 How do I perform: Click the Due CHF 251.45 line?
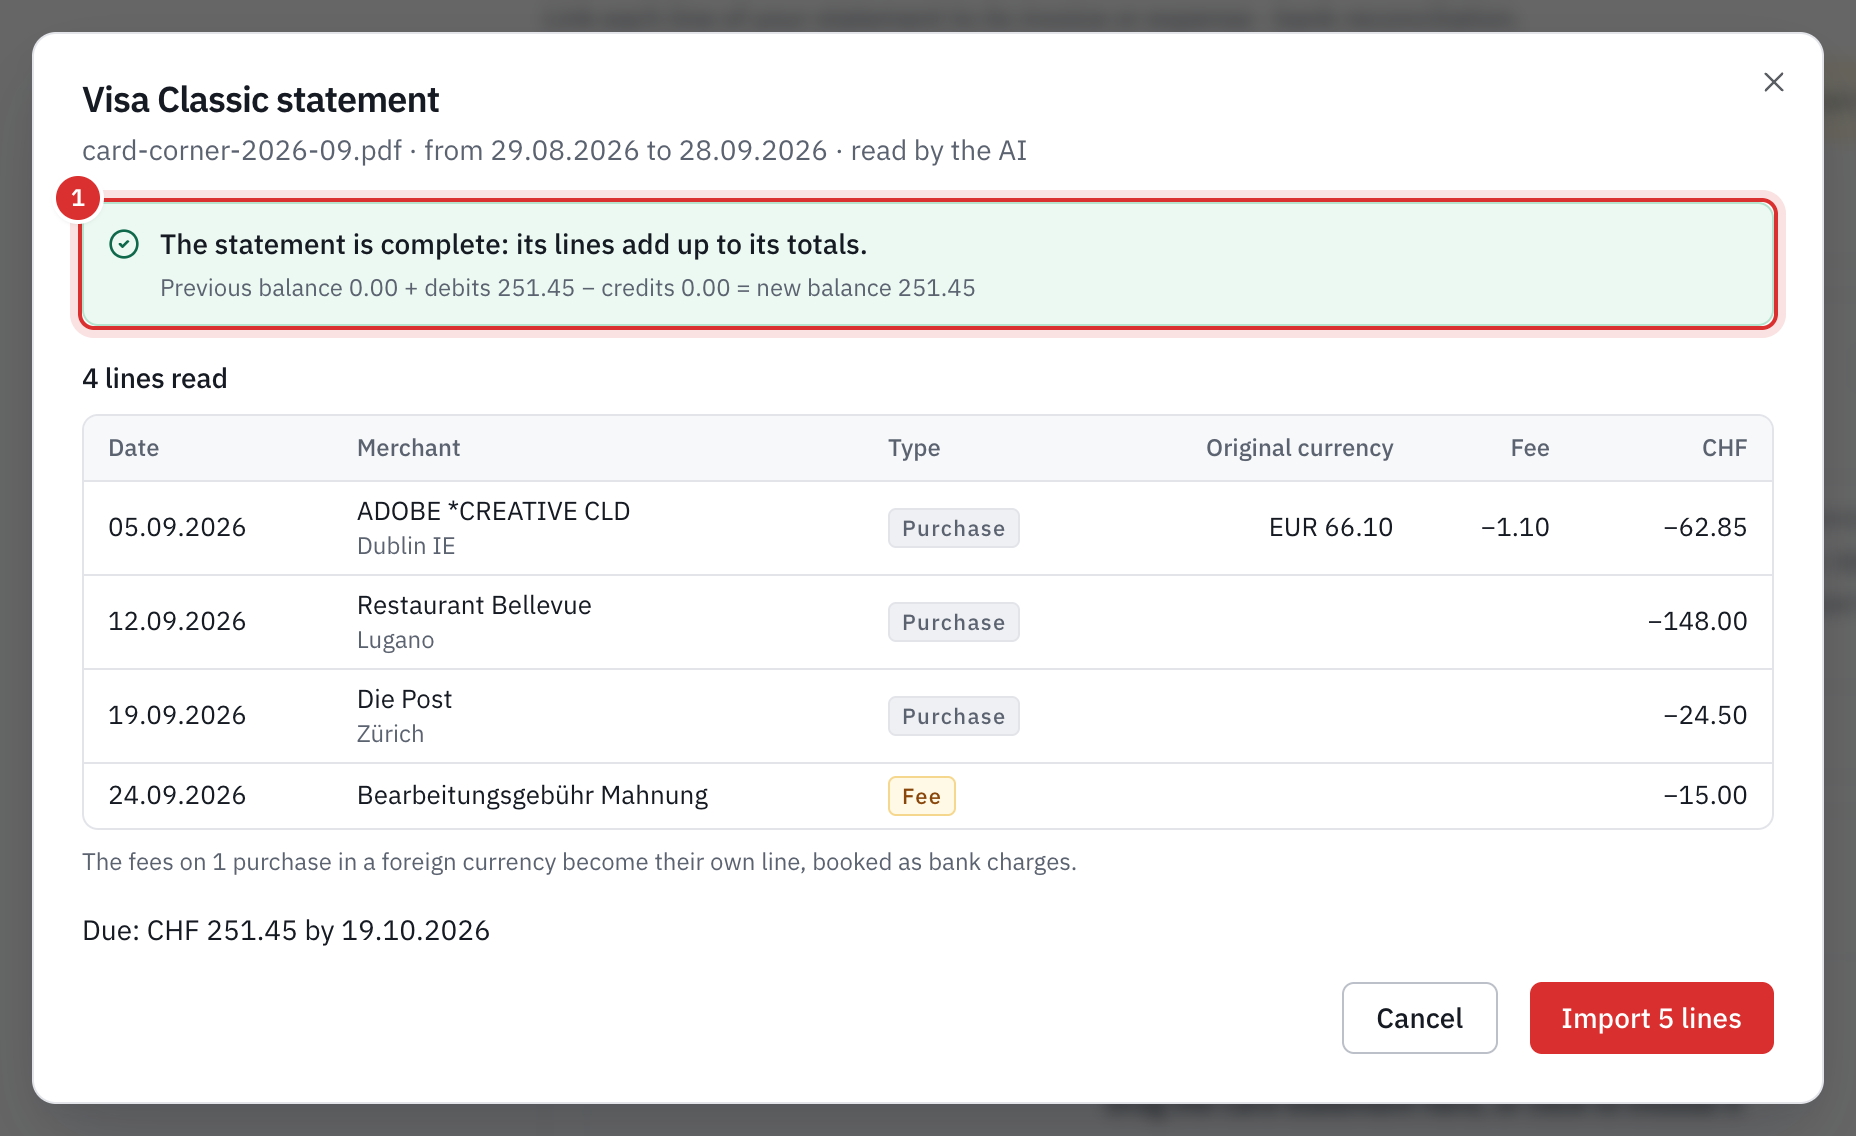coord(286,930)
